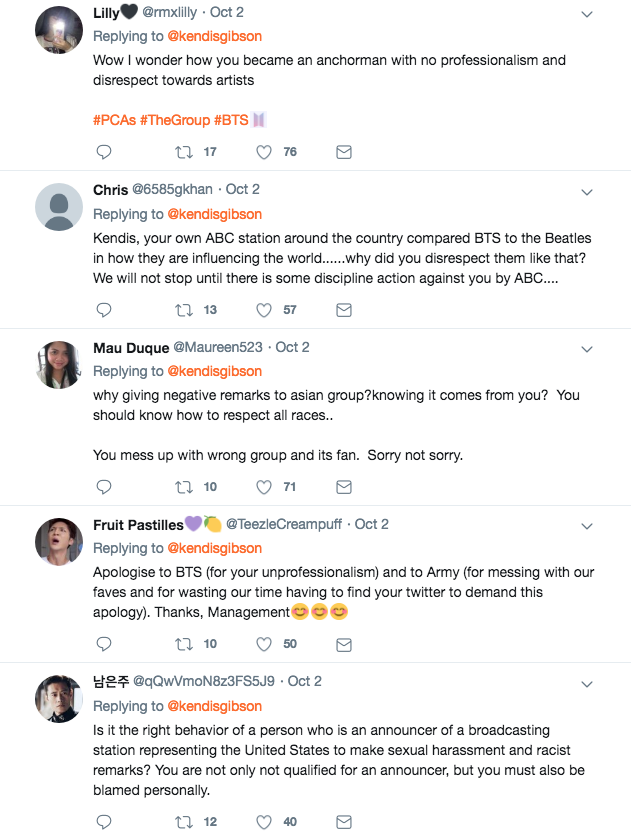Share Fruit Pastilles' tweet by message
This screenshot has width=631, height=834.
pyautogui.click(x=343, y=644)
